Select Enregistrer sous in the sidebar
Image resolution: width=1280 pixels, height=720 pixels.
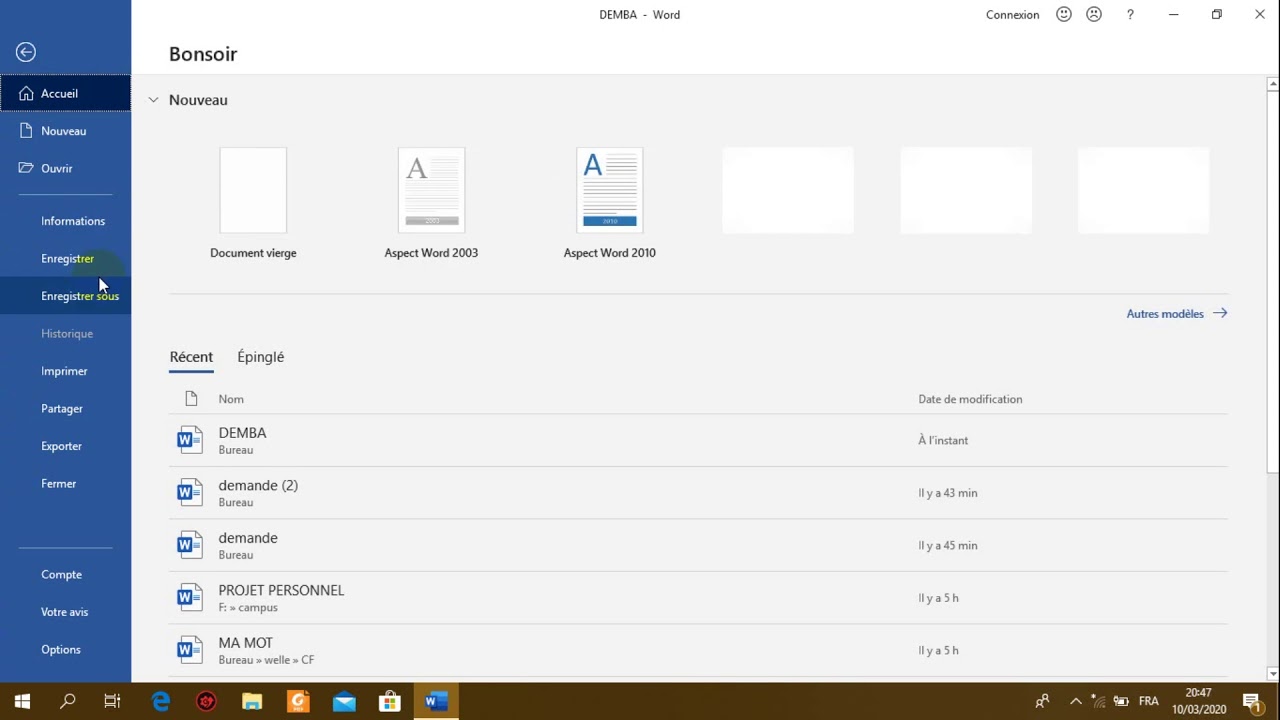coord(80,295)
